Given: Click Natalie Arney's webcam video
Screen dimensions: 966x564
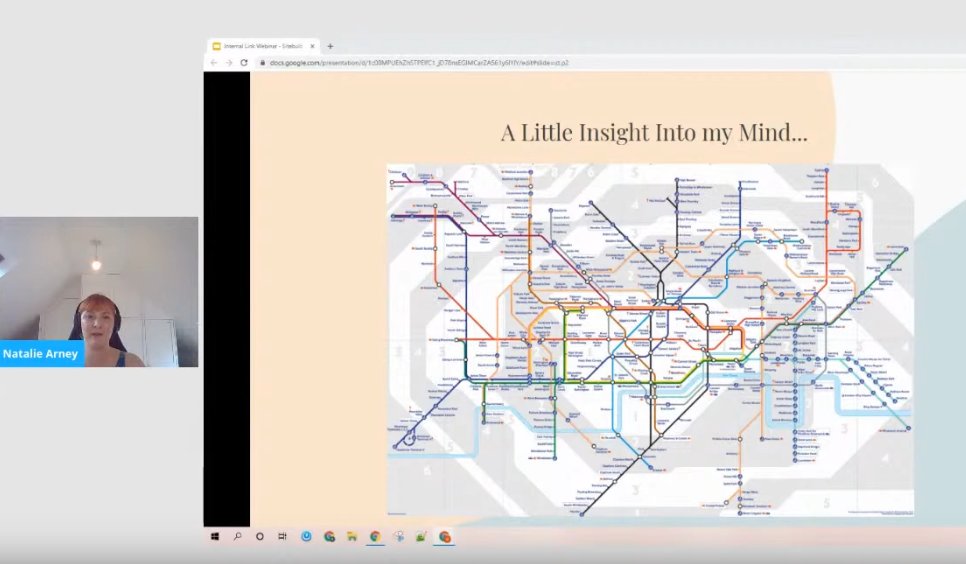Looking at the screenshot, I should coord(99,292).
